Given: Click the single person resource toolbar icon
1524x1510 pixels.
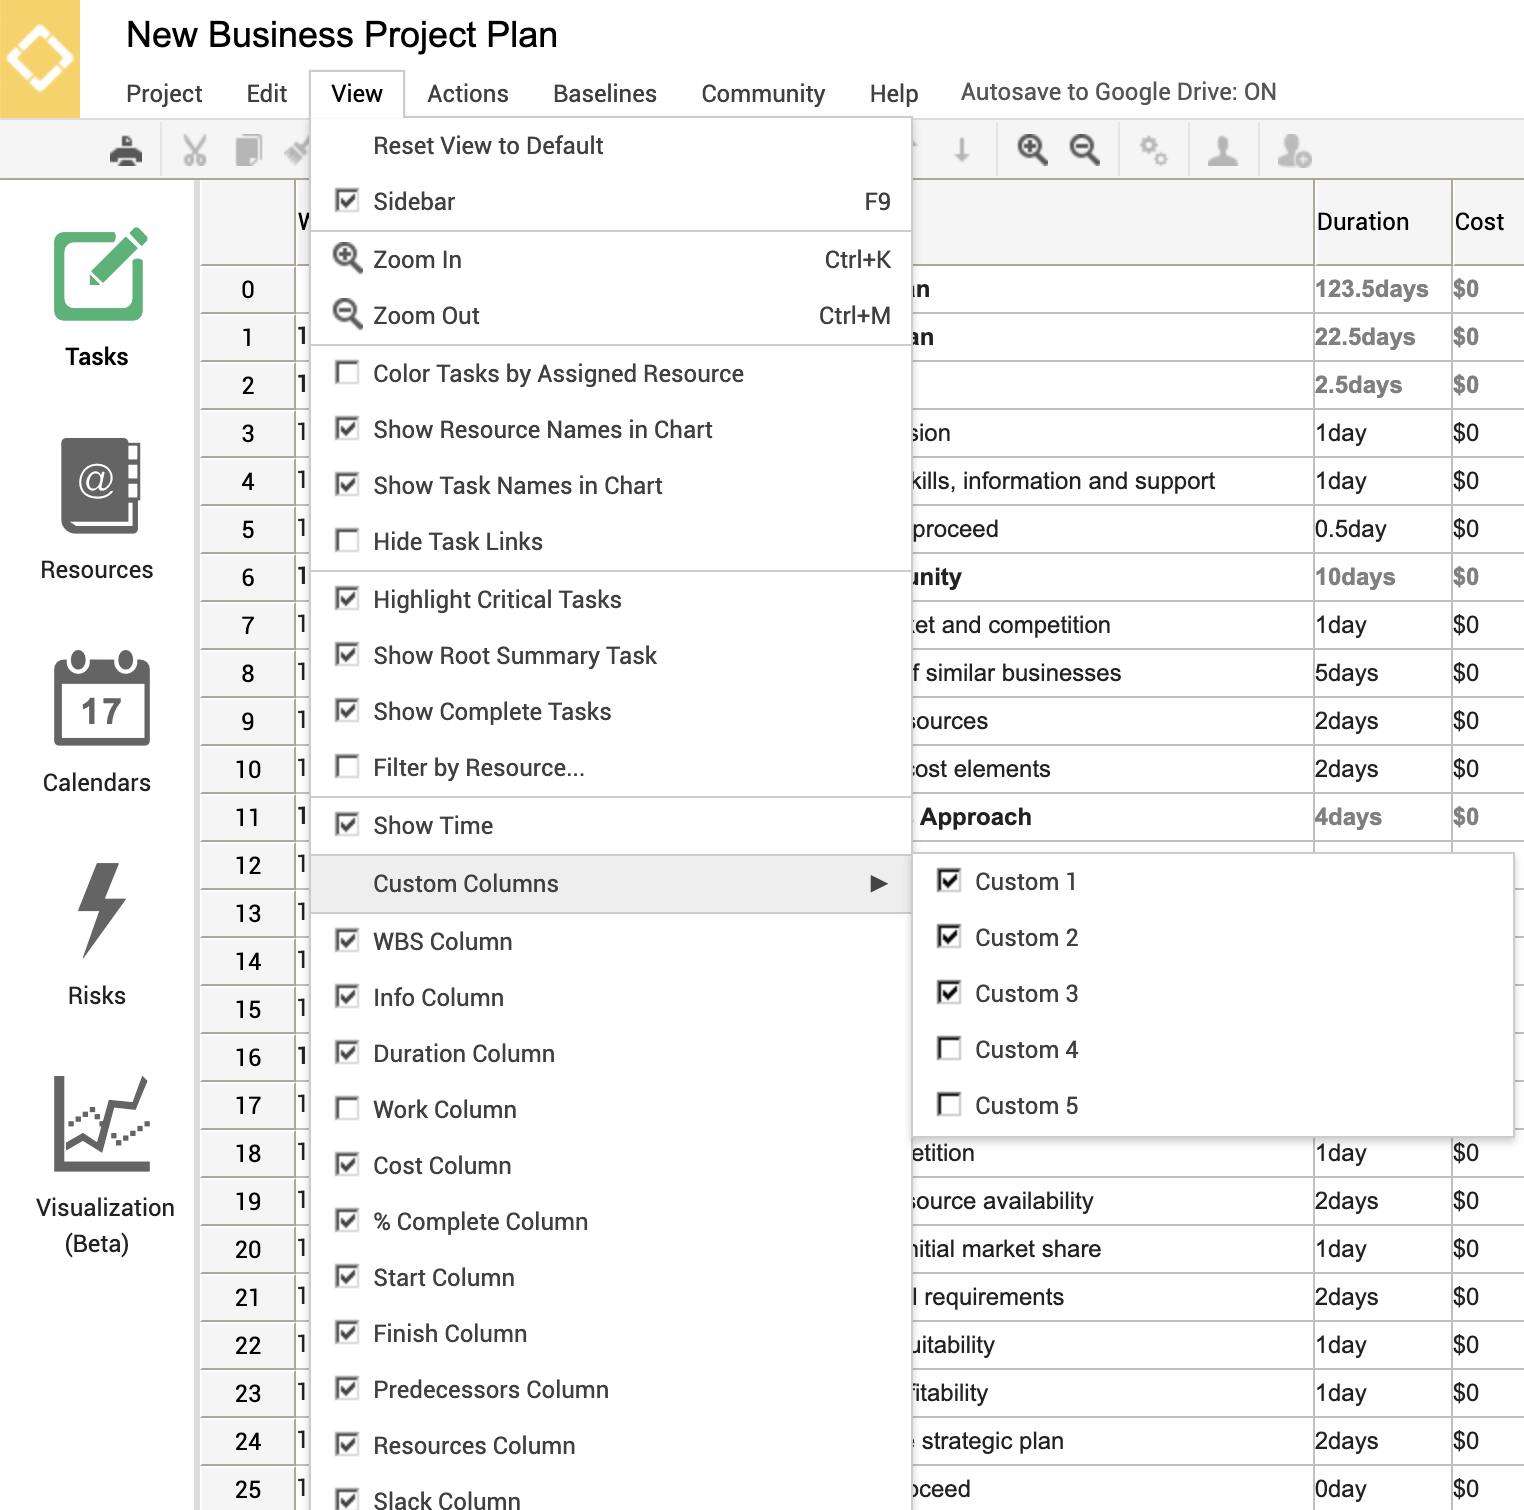Looking at the screenshot, I should [1222, 150].
